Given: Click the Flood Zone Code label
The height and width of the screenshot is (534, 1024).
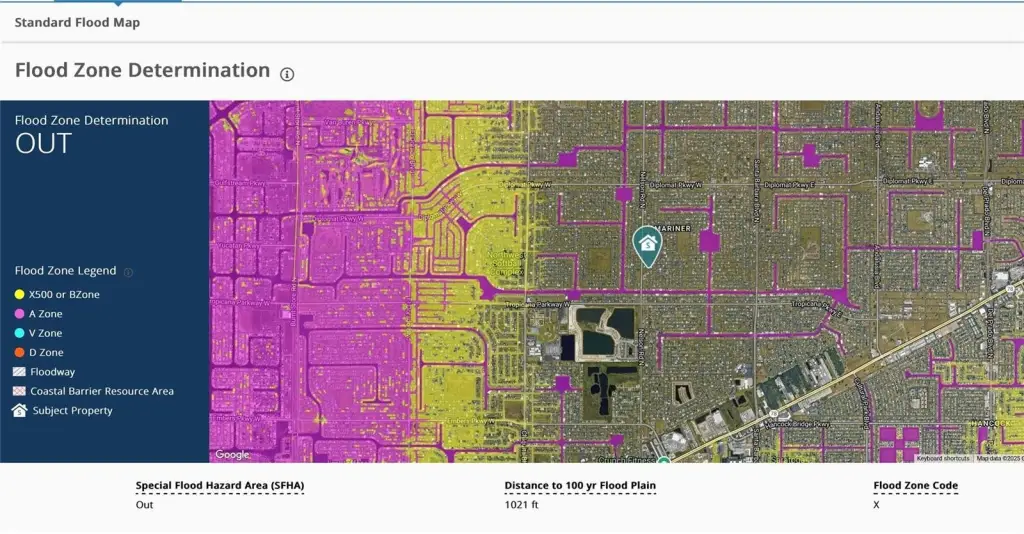Looking at the screenshot, I should click(x=915, y=486).
